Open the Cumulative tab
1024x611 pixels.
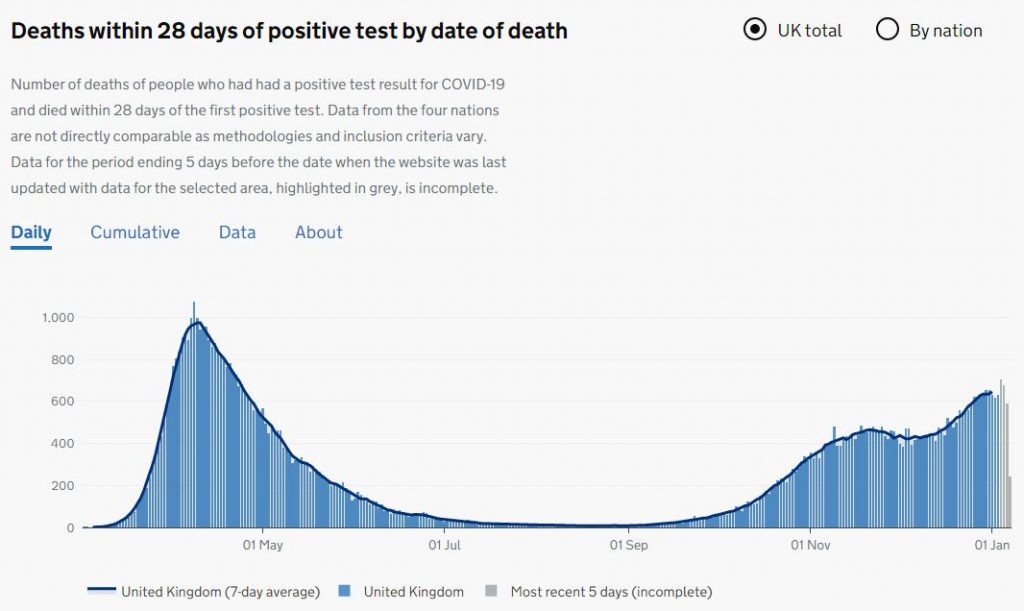point(135,232)
